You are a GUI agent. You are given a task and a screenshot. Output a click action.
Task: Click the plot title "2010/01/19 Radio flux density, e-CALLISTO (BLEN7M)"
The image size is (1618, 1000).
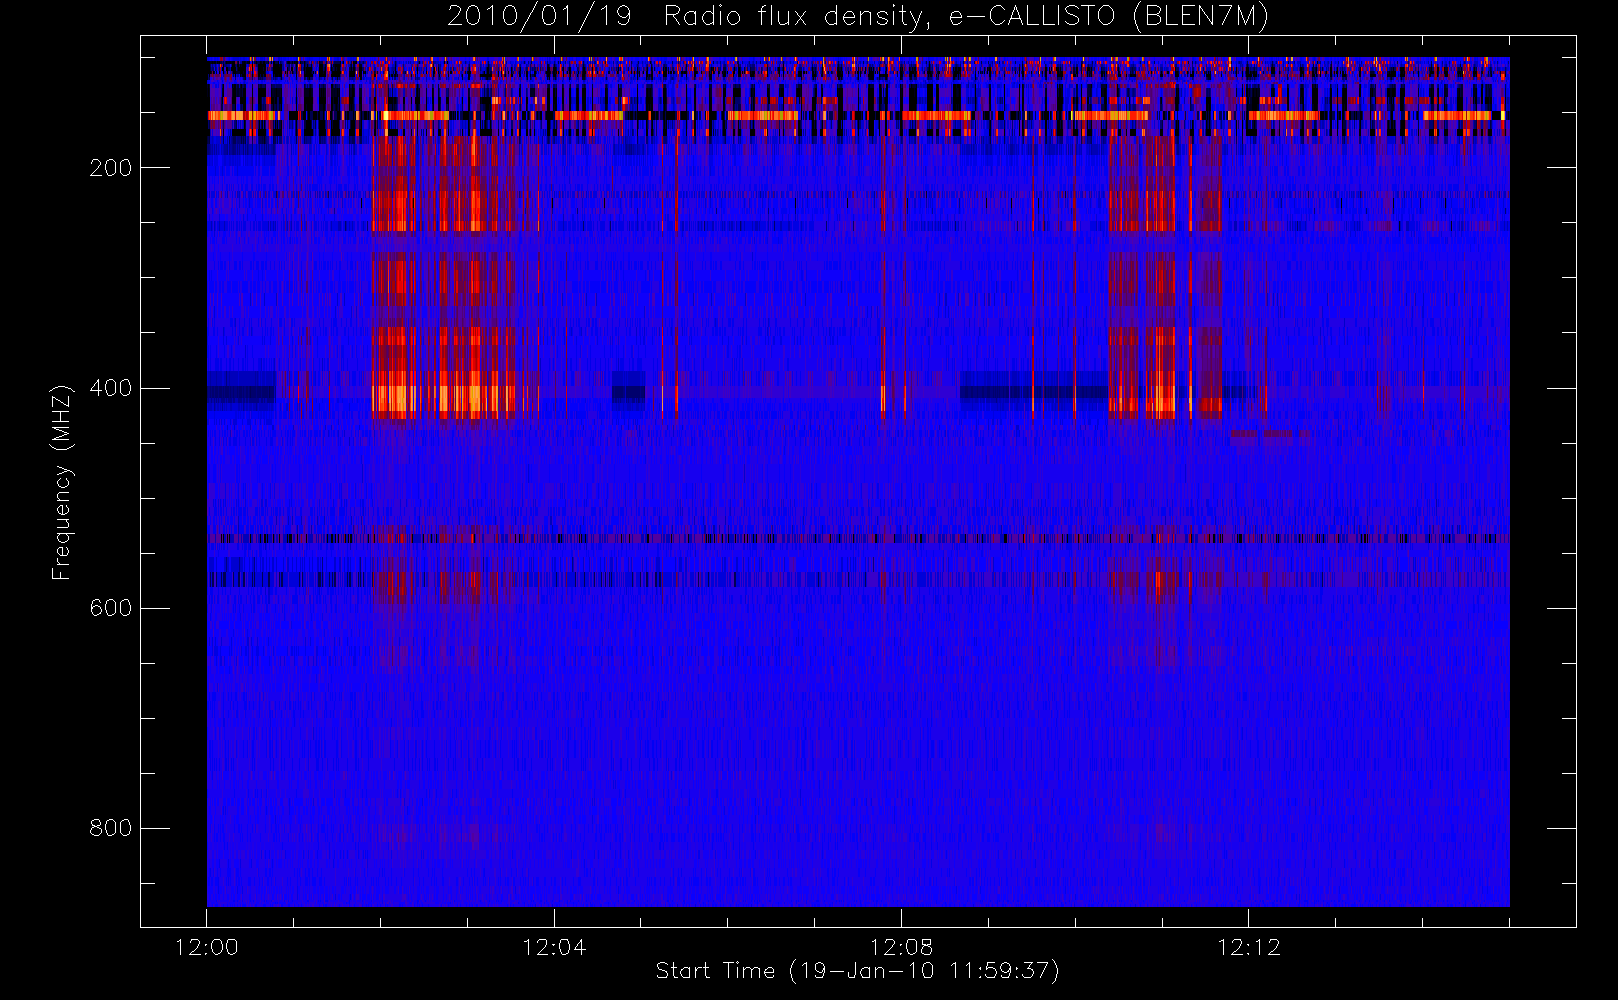pyautogui.click(x=858, y=17)
